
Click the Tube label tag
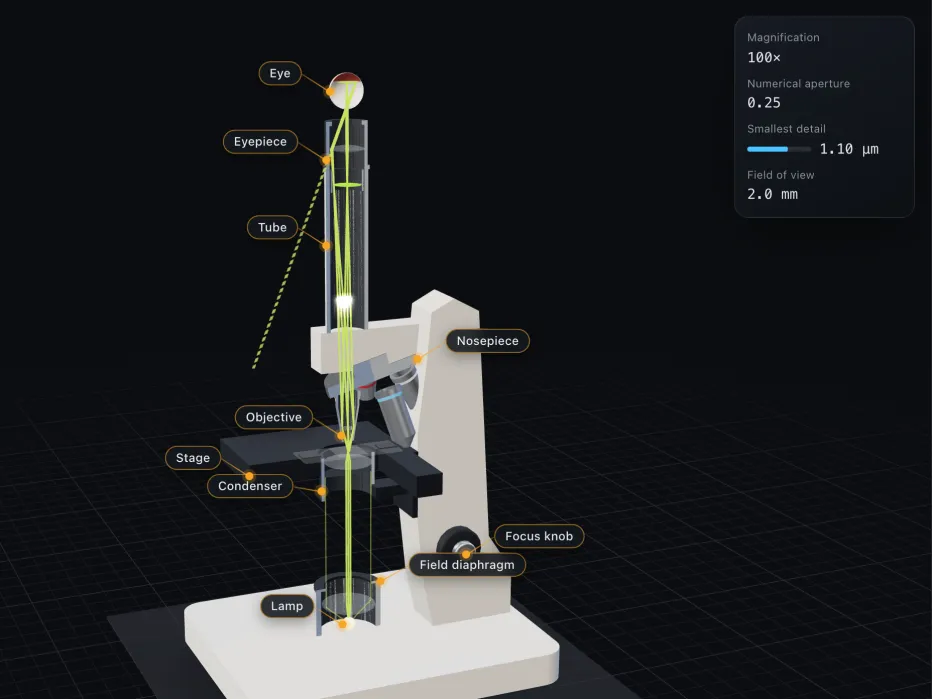tap(272, 227)
